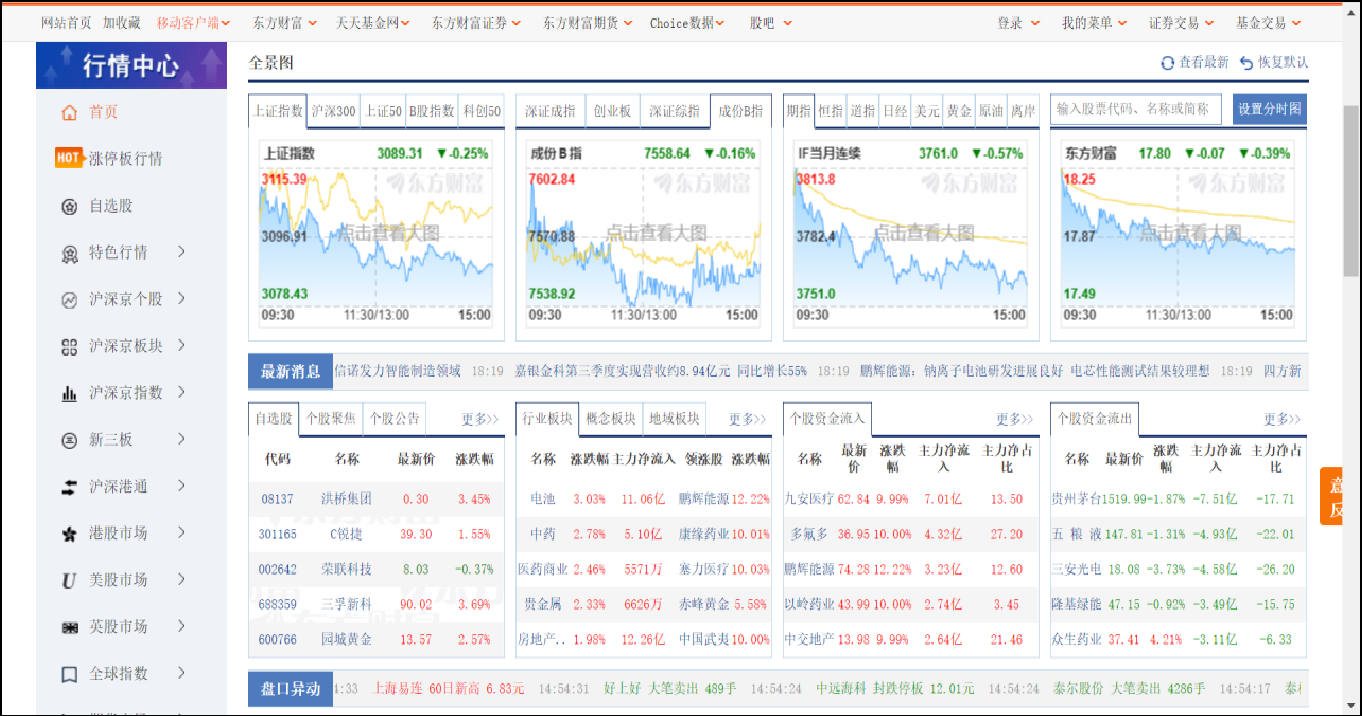The height and width of the screenshot is (716, 1362).
Task: Expand the 美股市场 sidebar chevron
Action: pyautogui.click(x=181, y=580)
